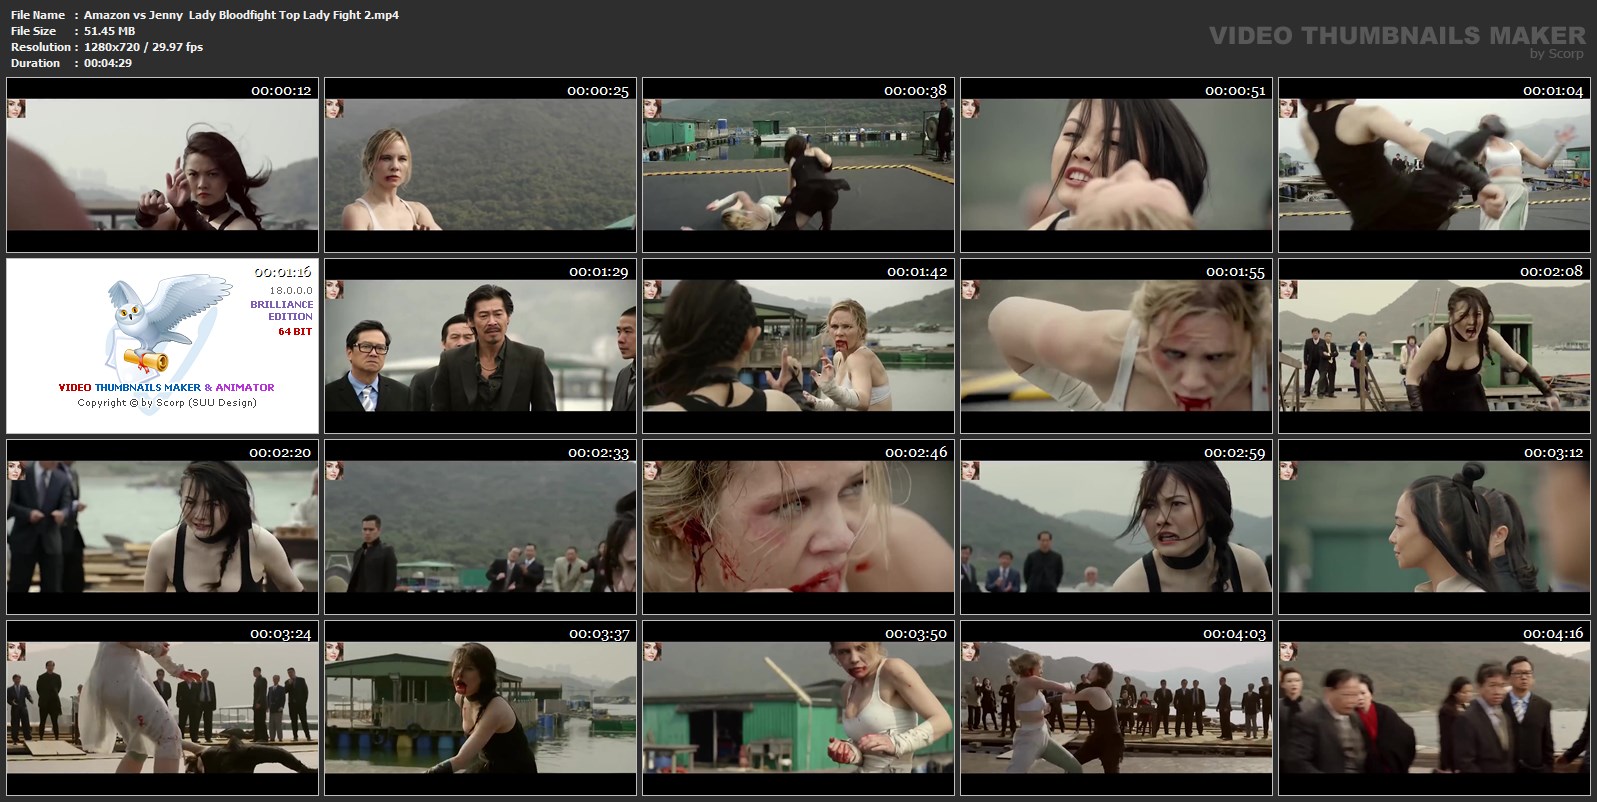Open the thumbnail at 00:03:50
Viewport: 1597px width, 802px height.
[x=798, y=708]
